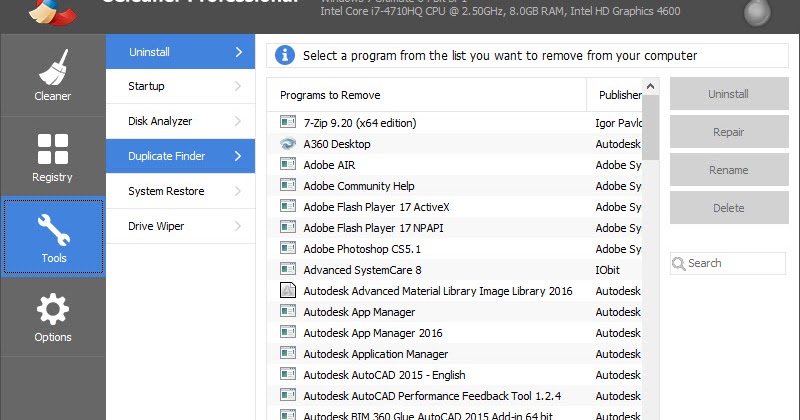Select the 7-Zip 9.20 (x64 edition) row

click(454, 122)
